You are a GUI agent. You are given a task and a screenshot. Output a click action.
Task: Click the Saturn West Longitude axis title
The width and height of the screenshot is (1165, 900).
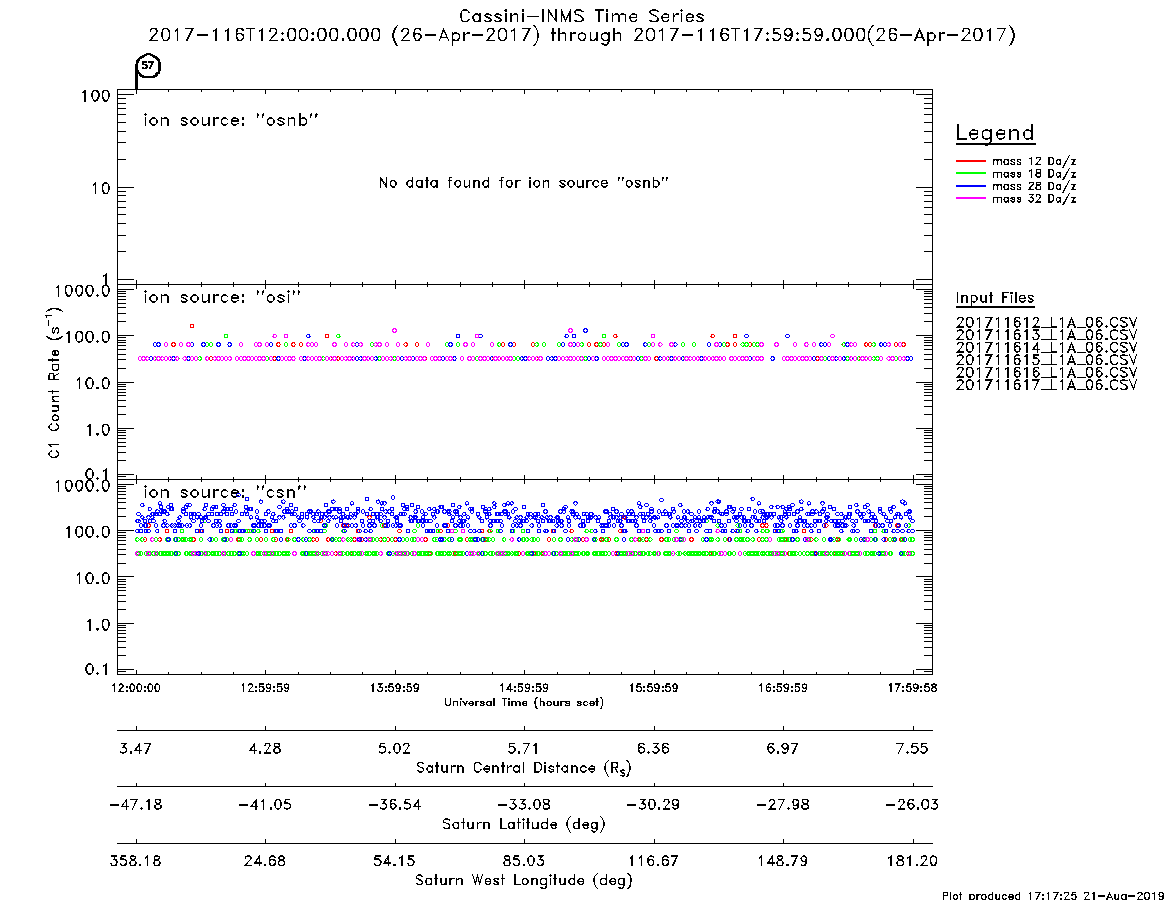click(524, 881)
